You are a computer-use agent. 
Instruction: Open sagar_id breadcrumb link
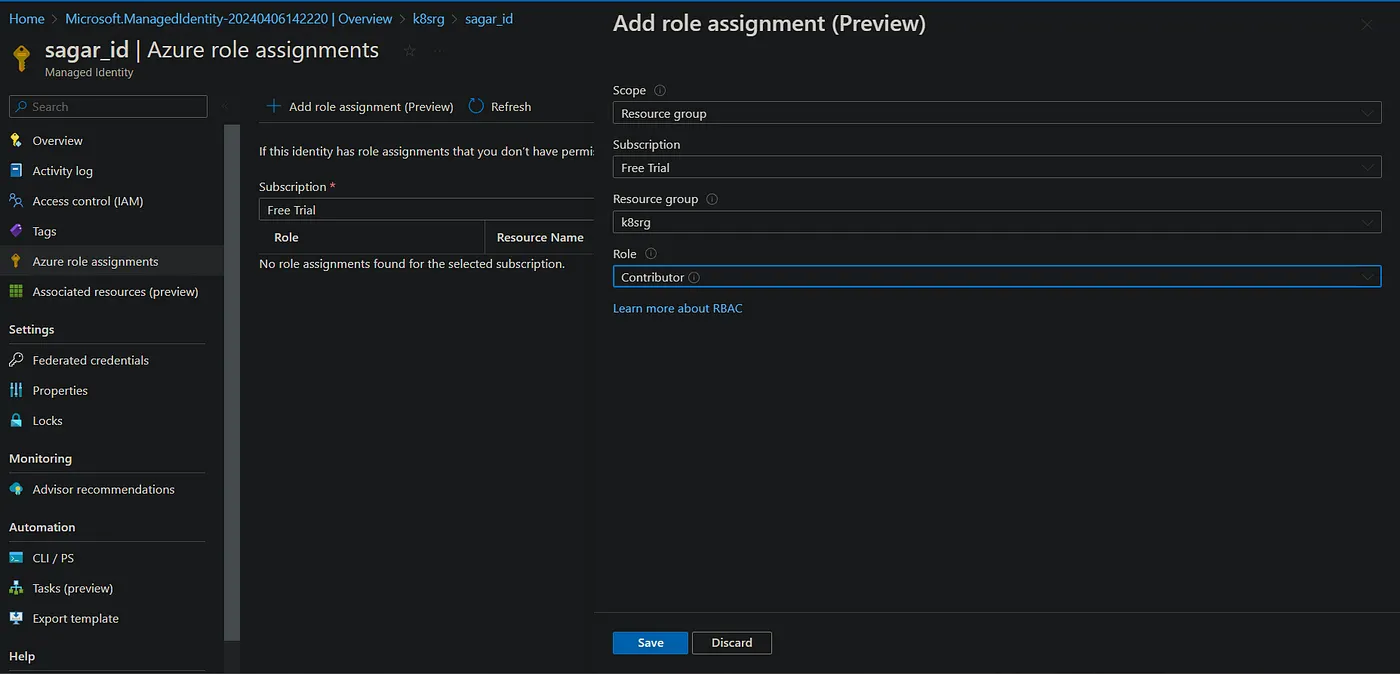tap(489, 18)
